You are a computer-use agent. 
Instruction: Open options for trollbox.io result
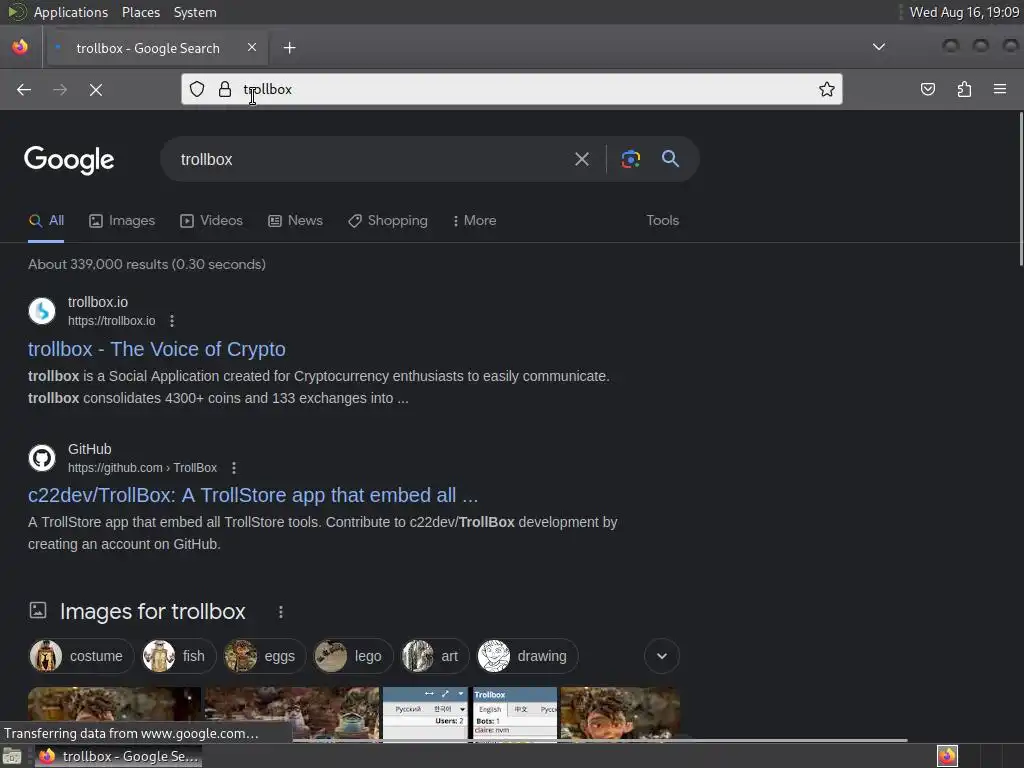point(172,321)
